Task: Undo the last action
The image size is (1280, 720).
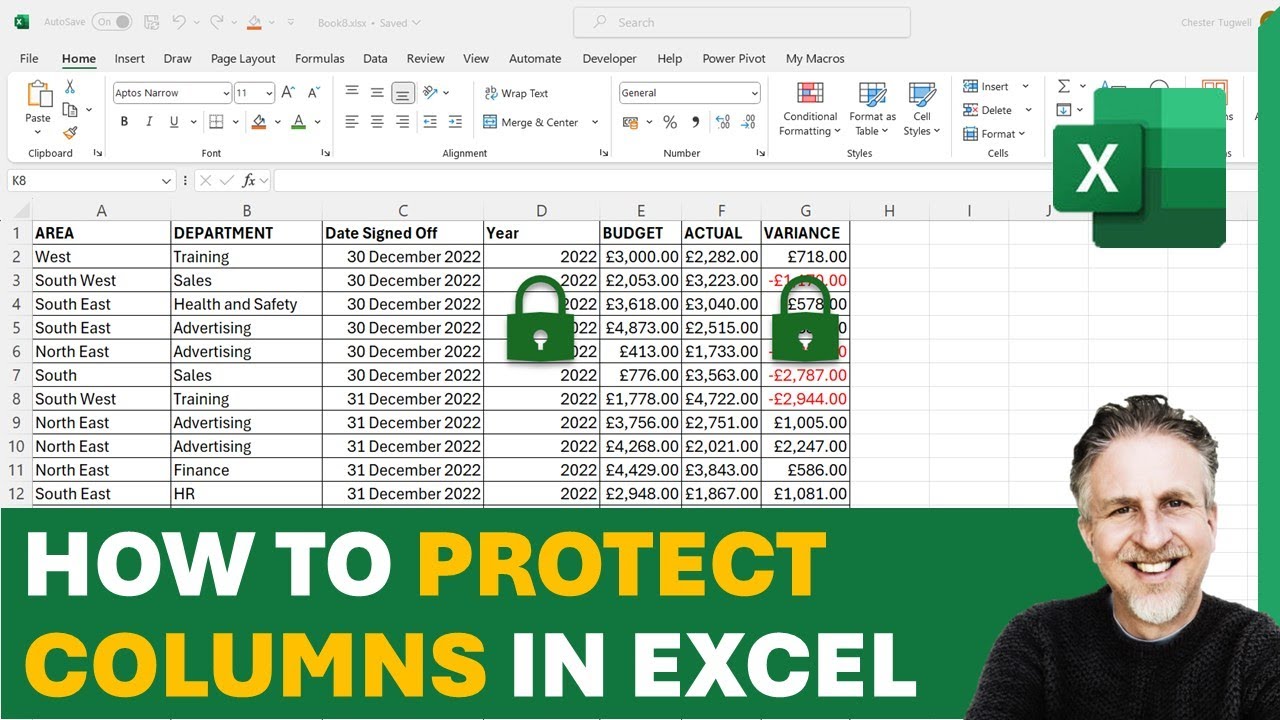Action: click(178, 22)
